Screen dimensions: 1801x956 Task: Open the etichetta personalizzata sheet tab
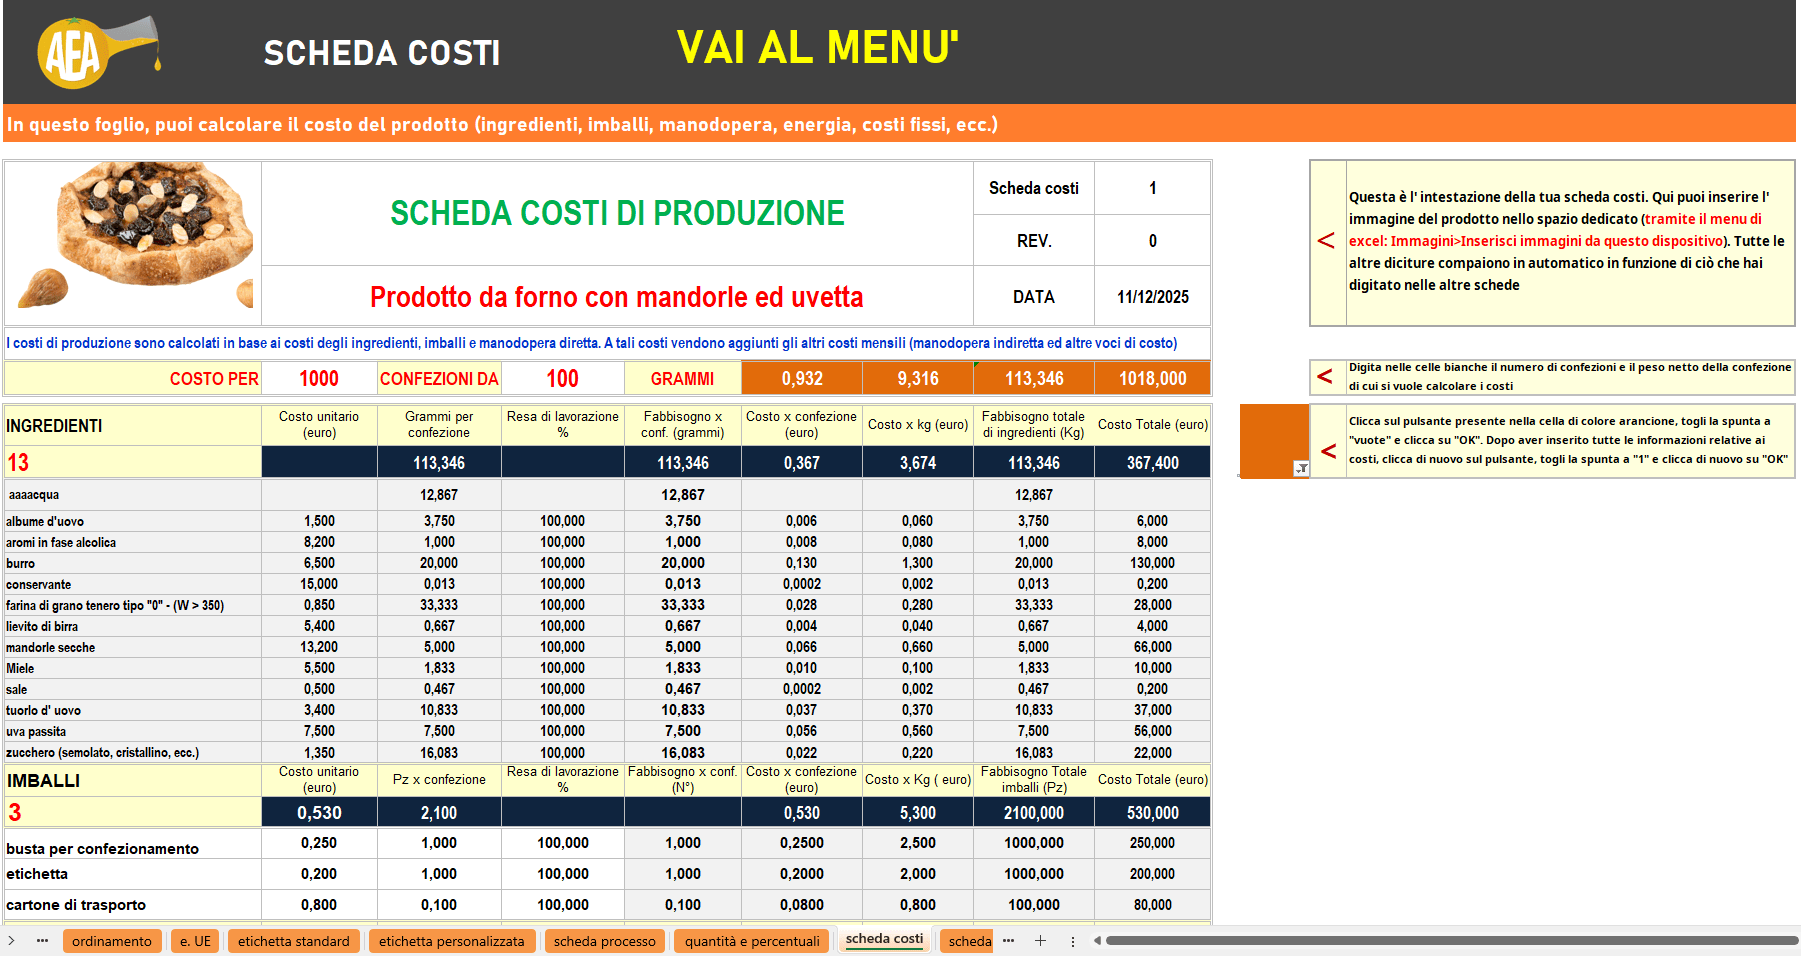click(451, 941)
